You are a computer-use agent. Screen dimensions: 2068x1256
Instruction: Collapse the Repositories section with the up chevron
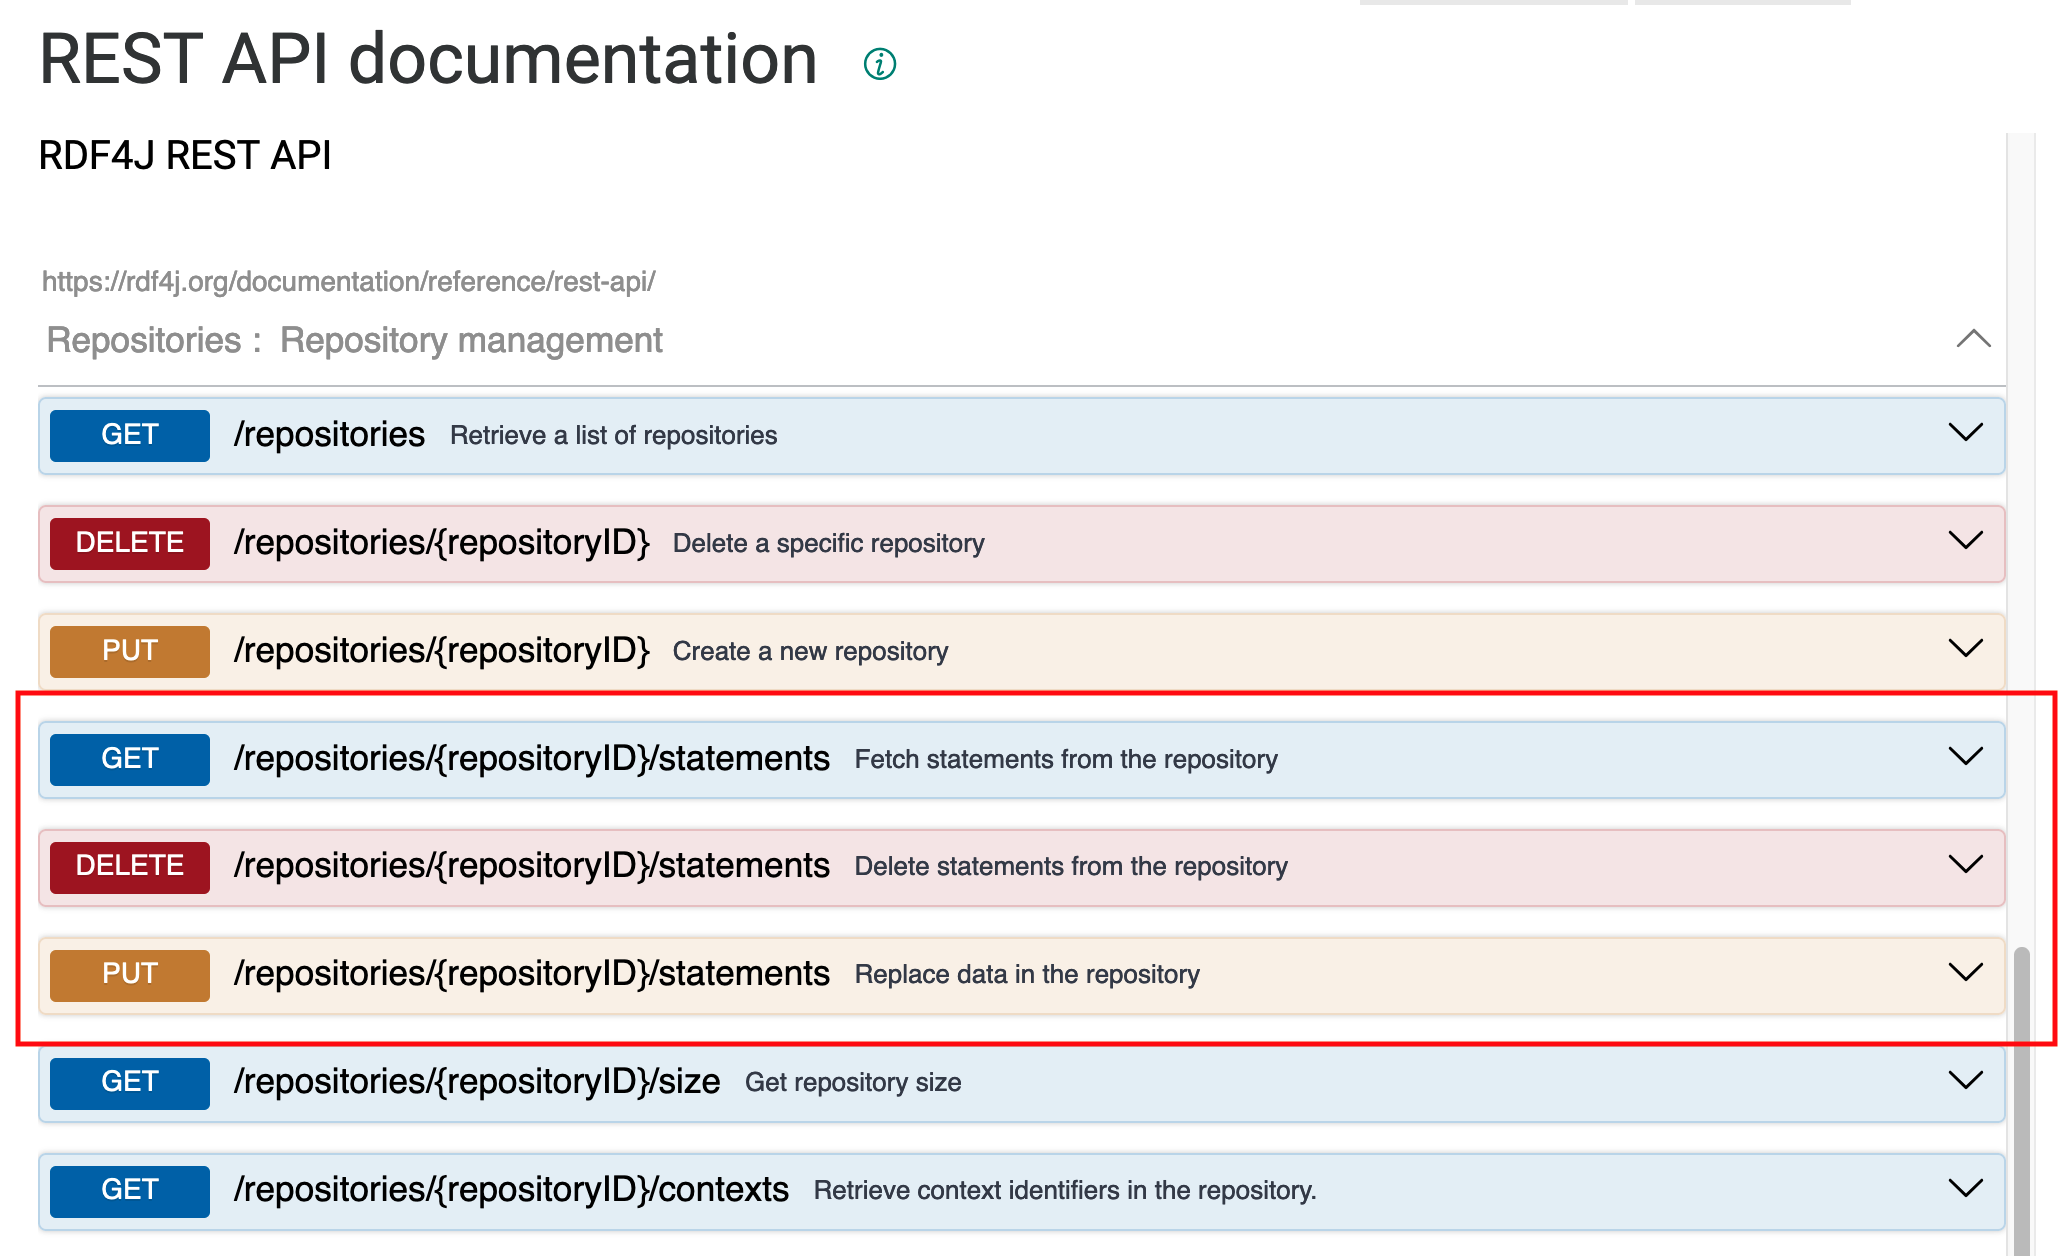coord(1973,339)
